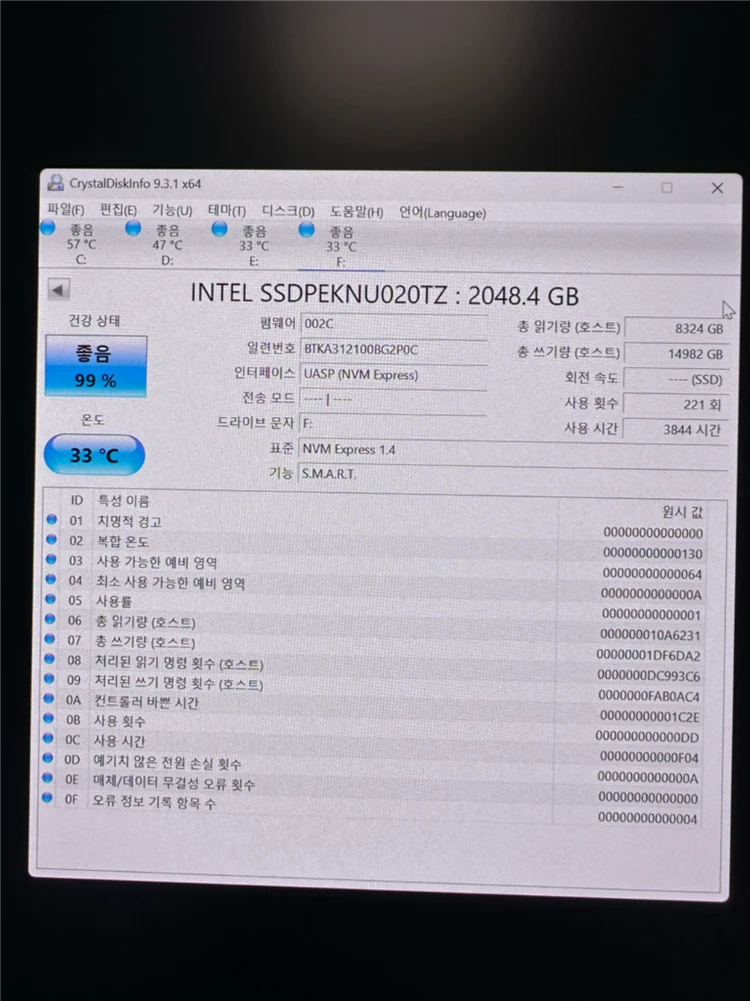The height and width of the screenshot is (1001, 750).
Task: Click the rotation rate value ---- (SSD)
Action: [x=675, y=379]
